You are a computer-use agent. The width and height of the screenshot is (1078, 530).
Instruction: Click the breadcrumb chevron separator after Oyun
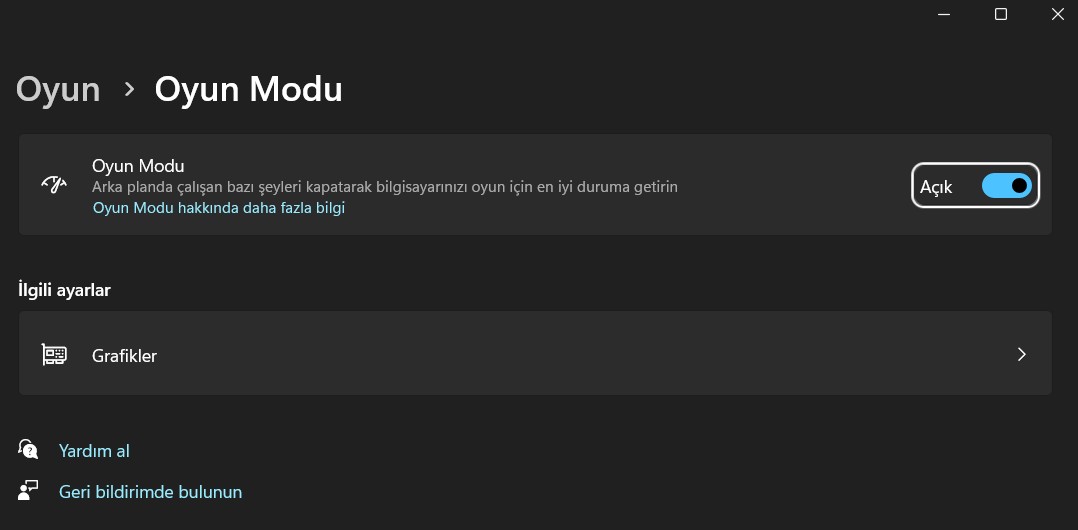point(129,89)
